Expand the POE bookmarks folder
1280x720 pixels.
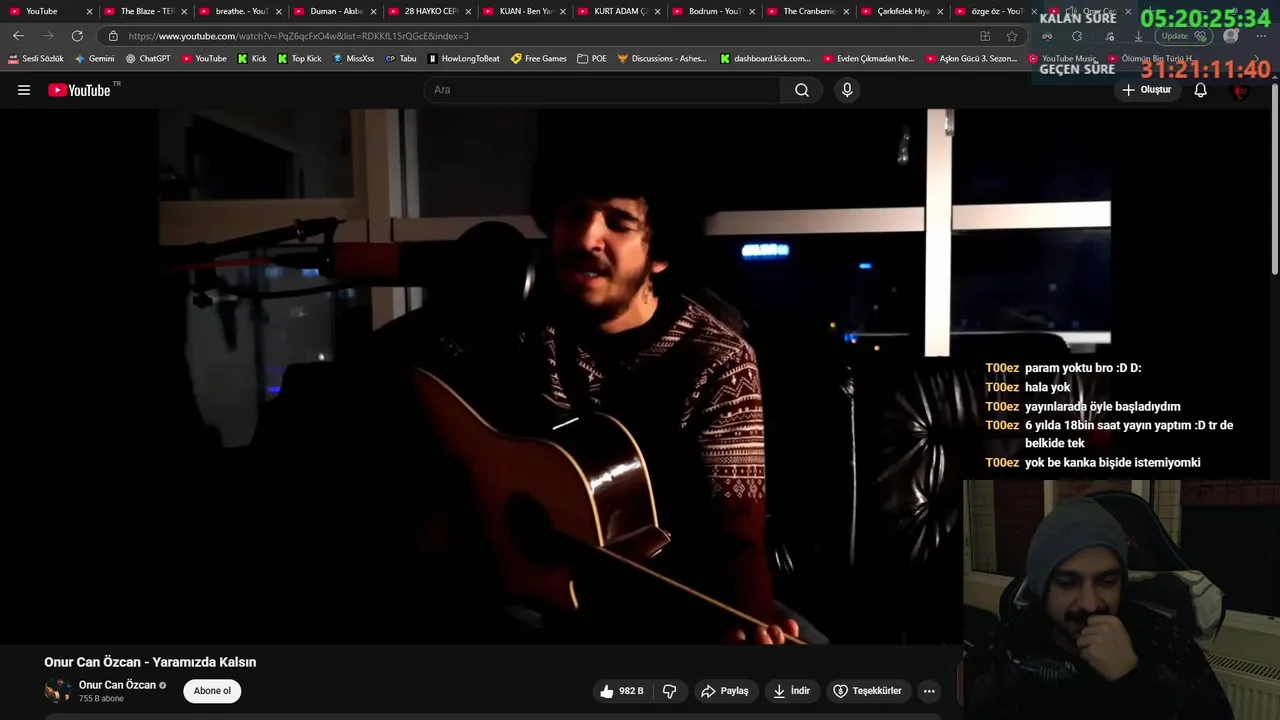pyautogui.click(x=592, y=59)
